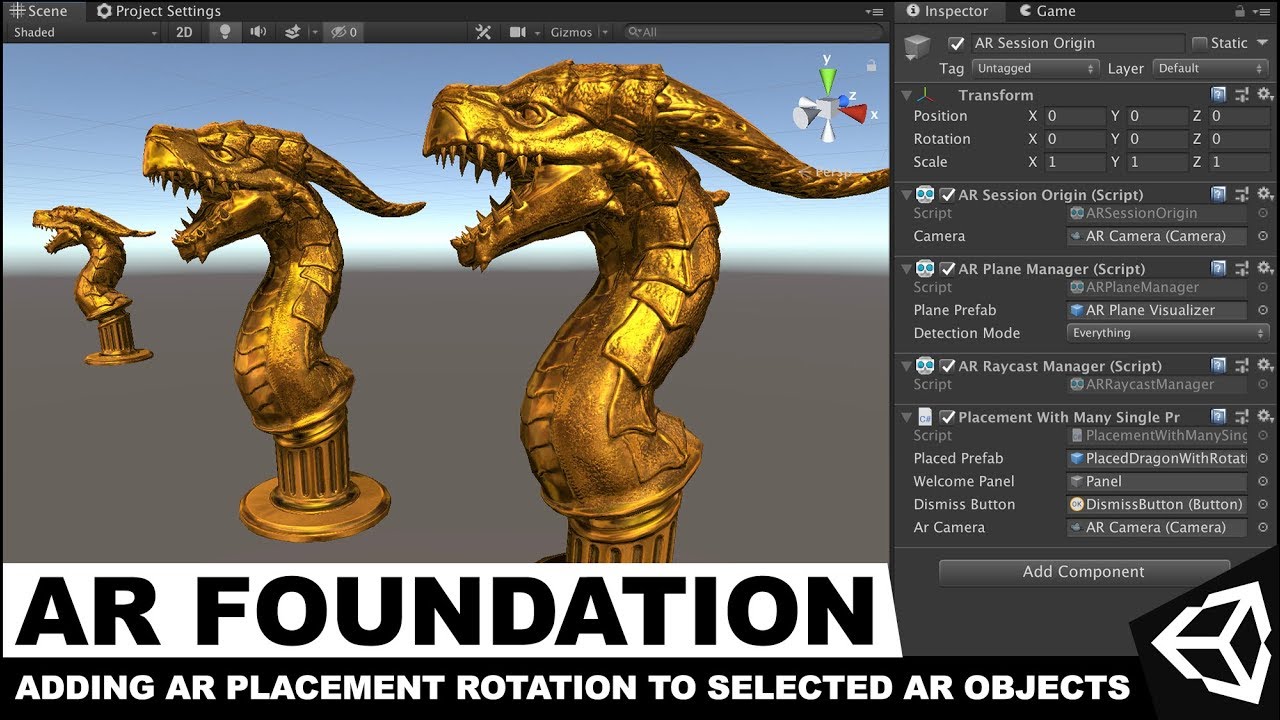
Task: Open AR Plane Manager gear menu
Action: click(1265, 268)
